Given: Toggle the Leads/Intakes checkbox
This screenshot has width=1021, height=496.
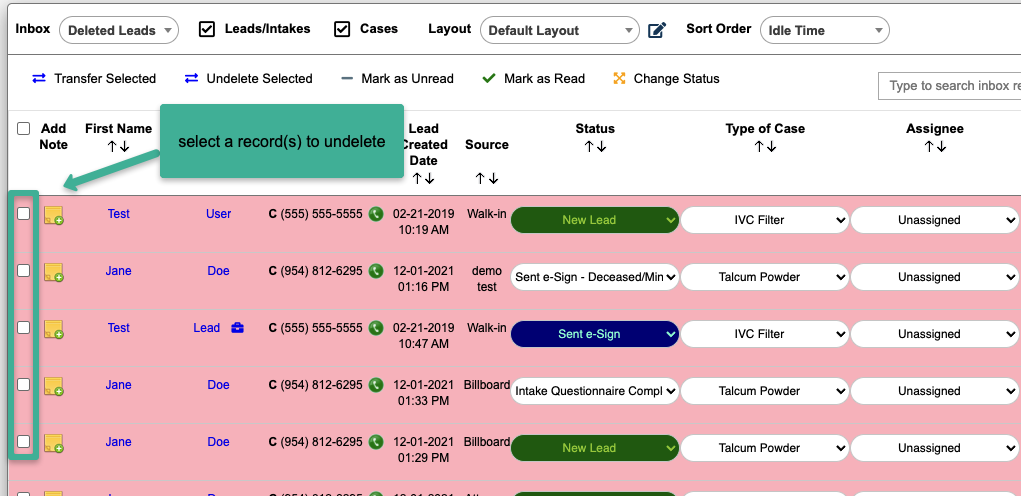Looking at the screenshot, I should point(207,29).
